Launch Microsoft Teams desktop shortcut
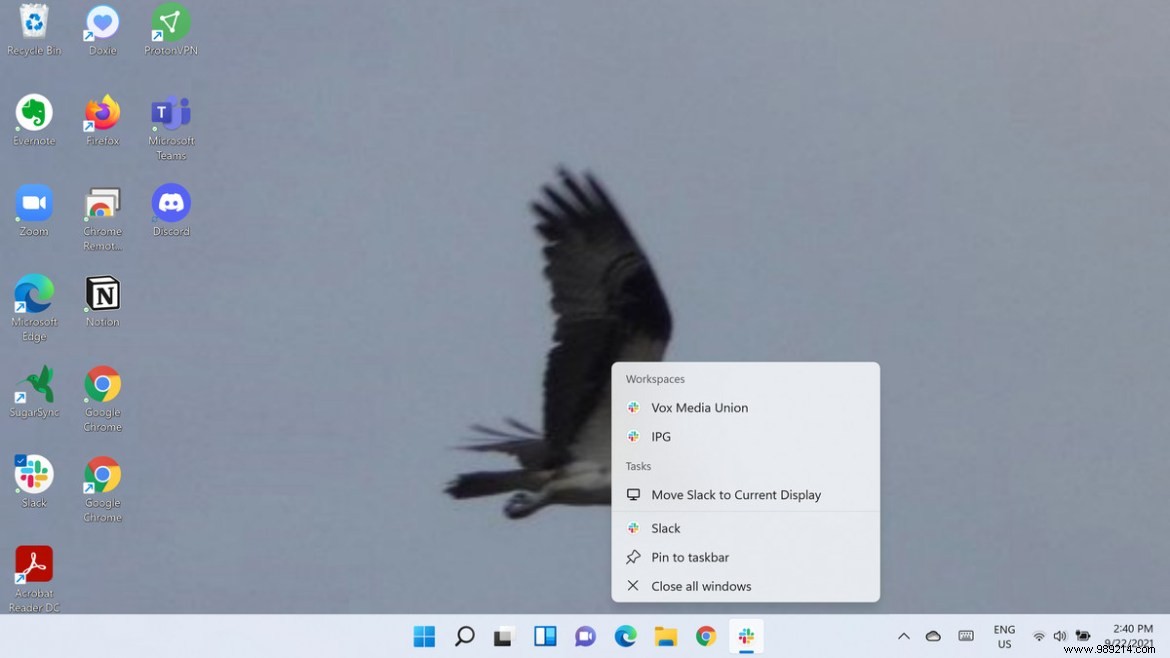The width and height of the screenshot is (1170, 658). point(169,112)
